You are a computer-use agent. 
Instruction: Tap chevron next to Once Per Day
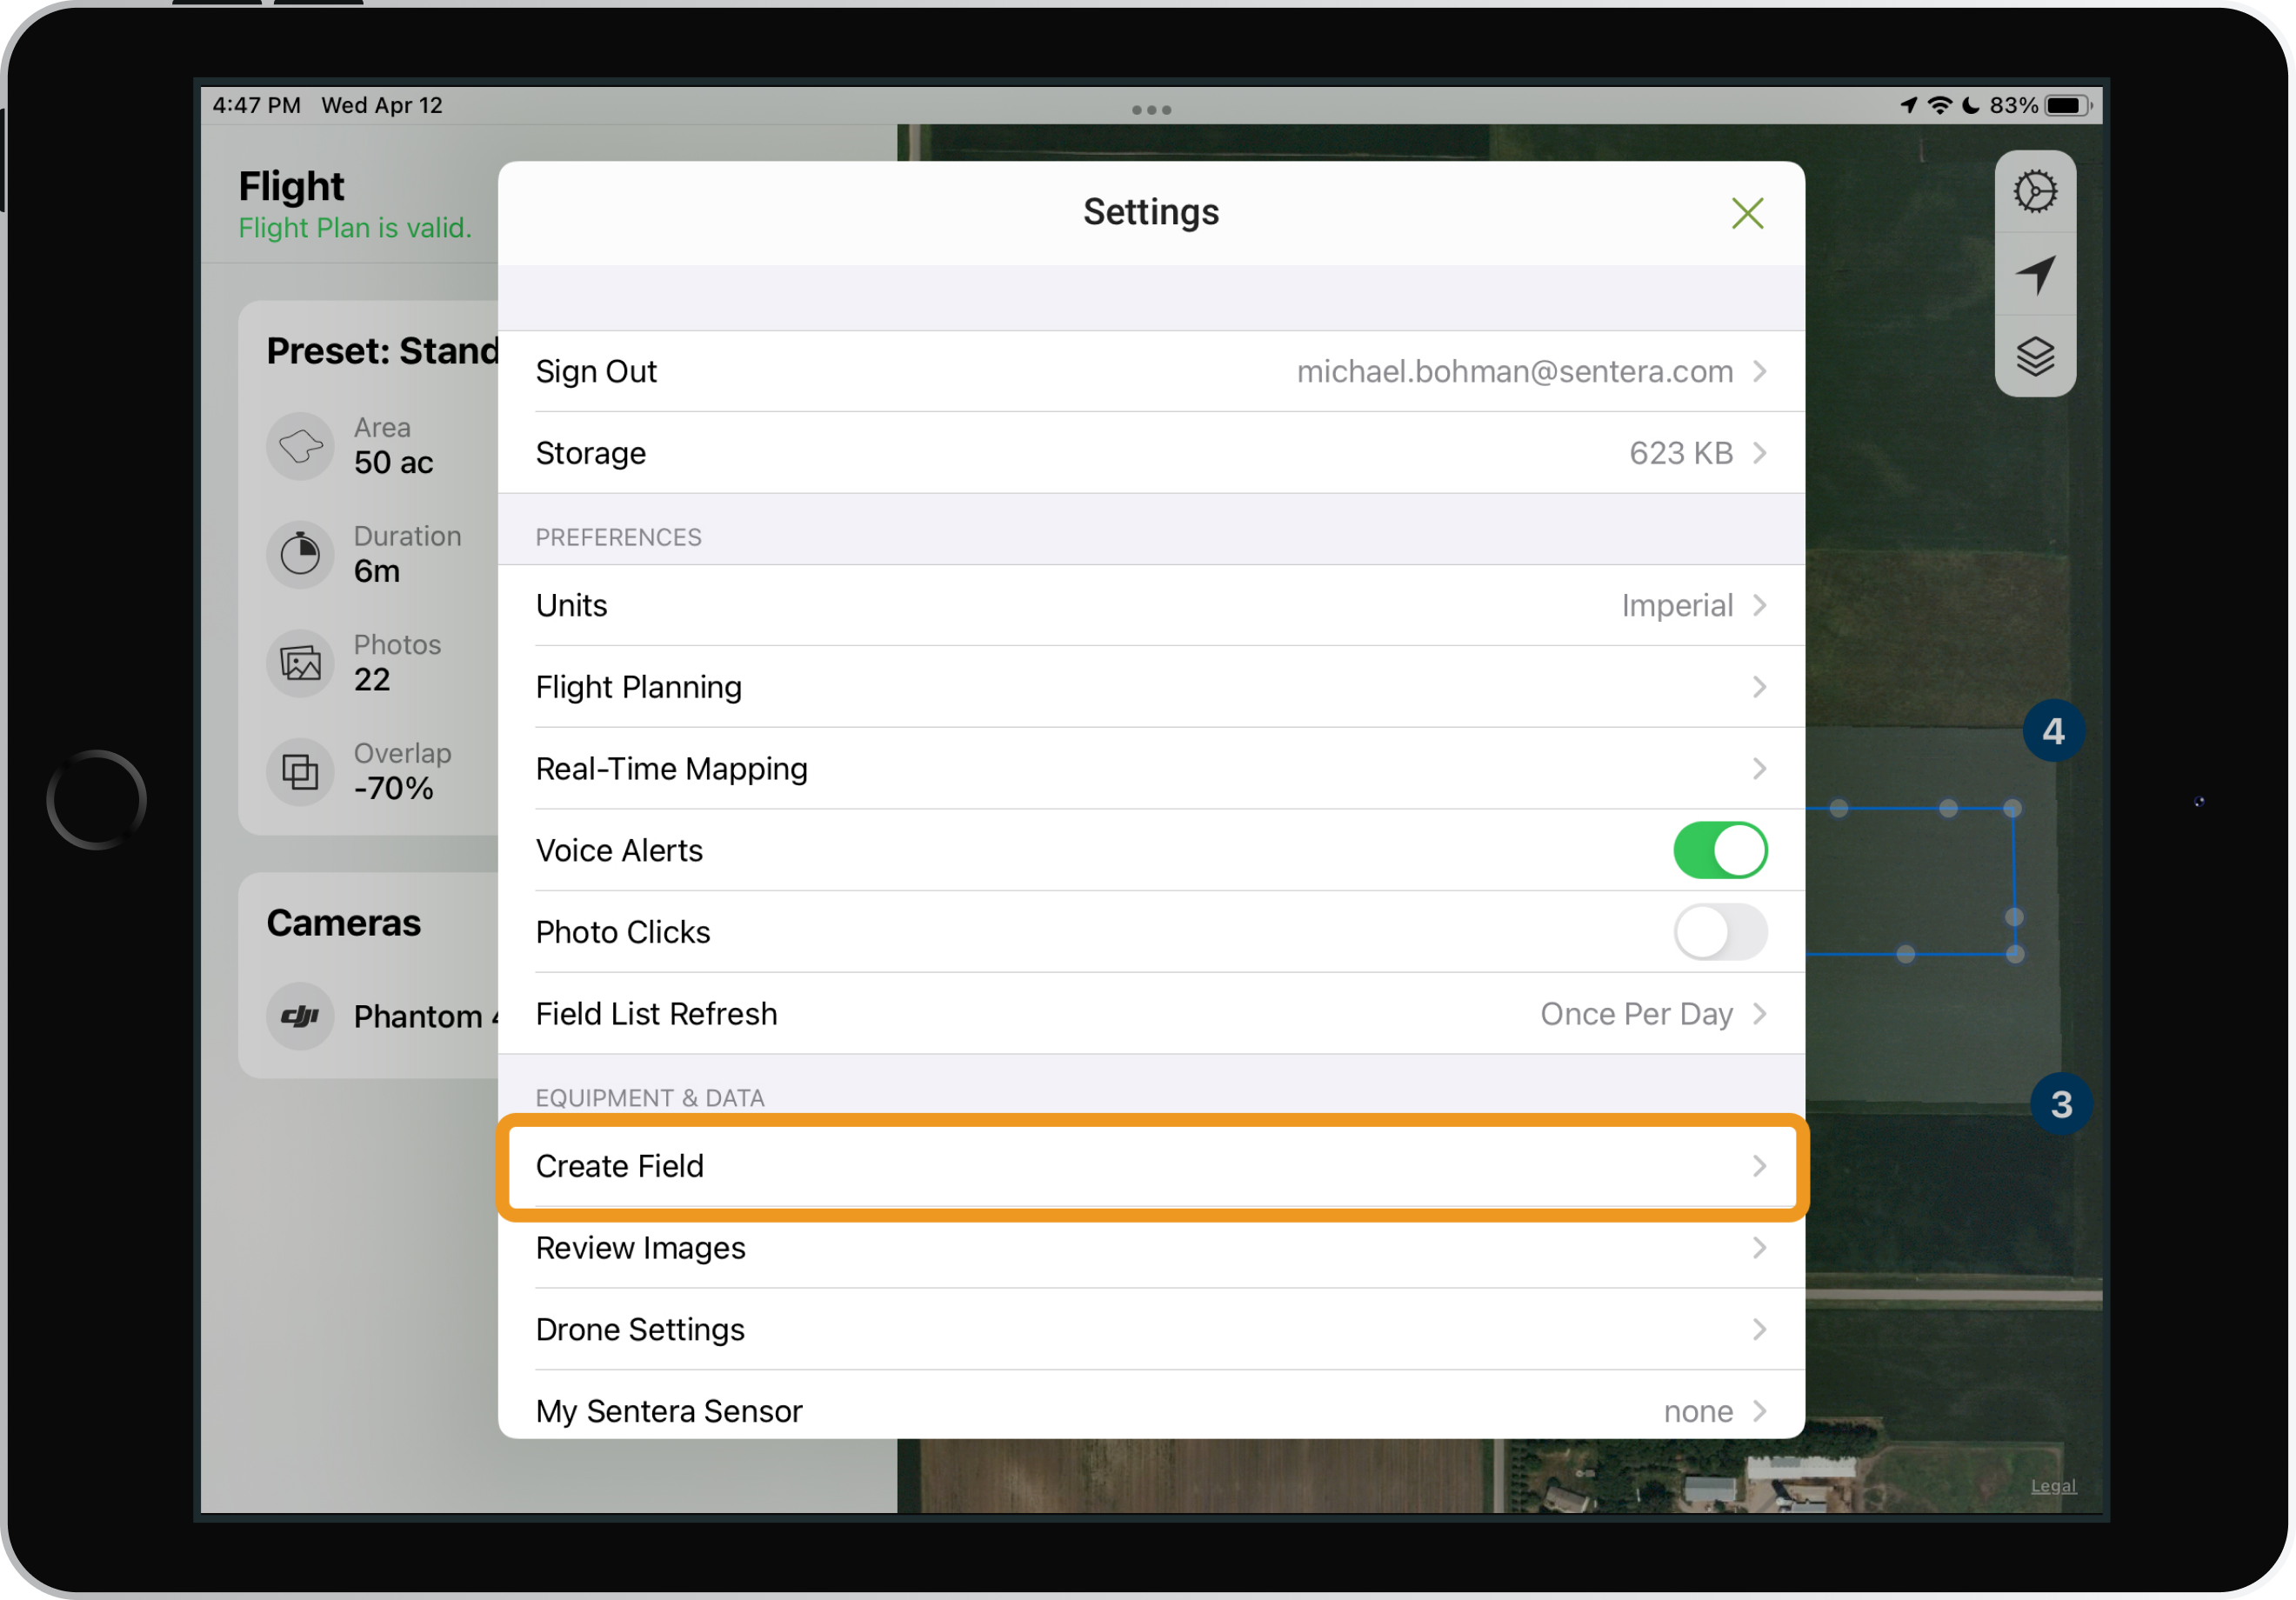[1760, 1014]
